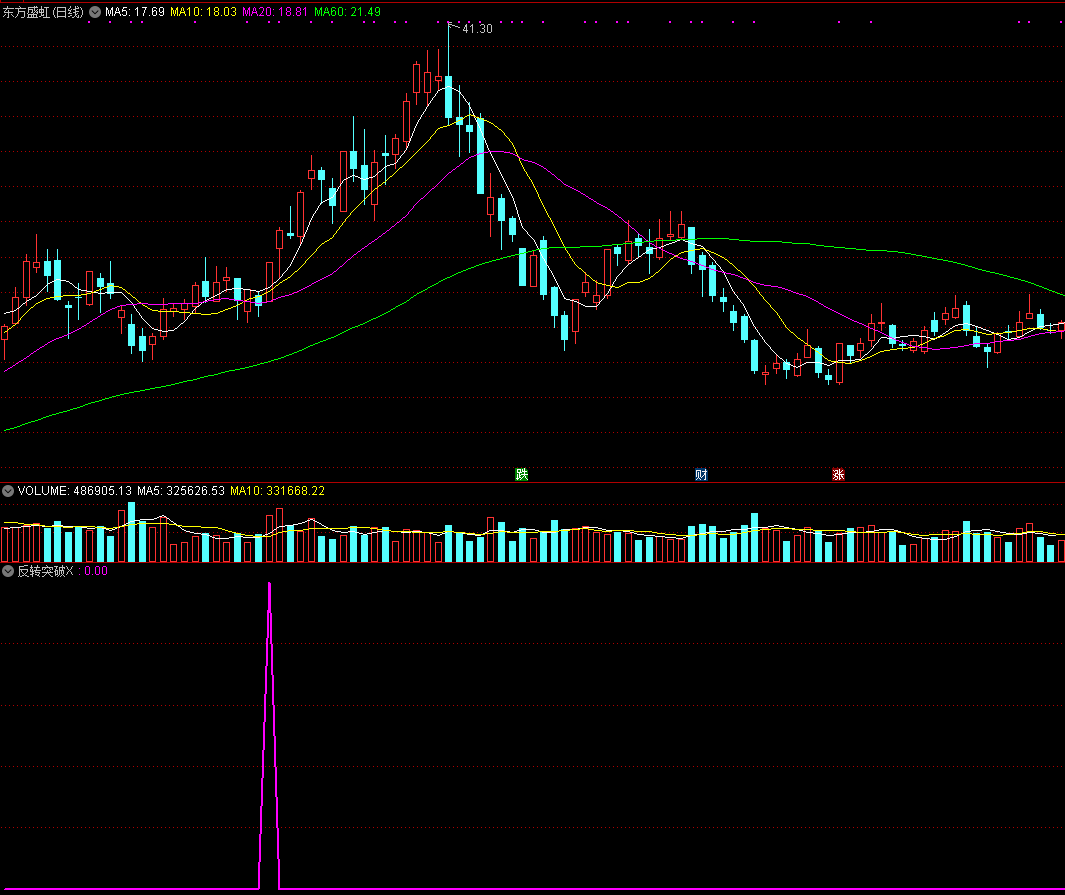
Task: Click the blue 财 marker icon
Action: [x=702, y=474]
